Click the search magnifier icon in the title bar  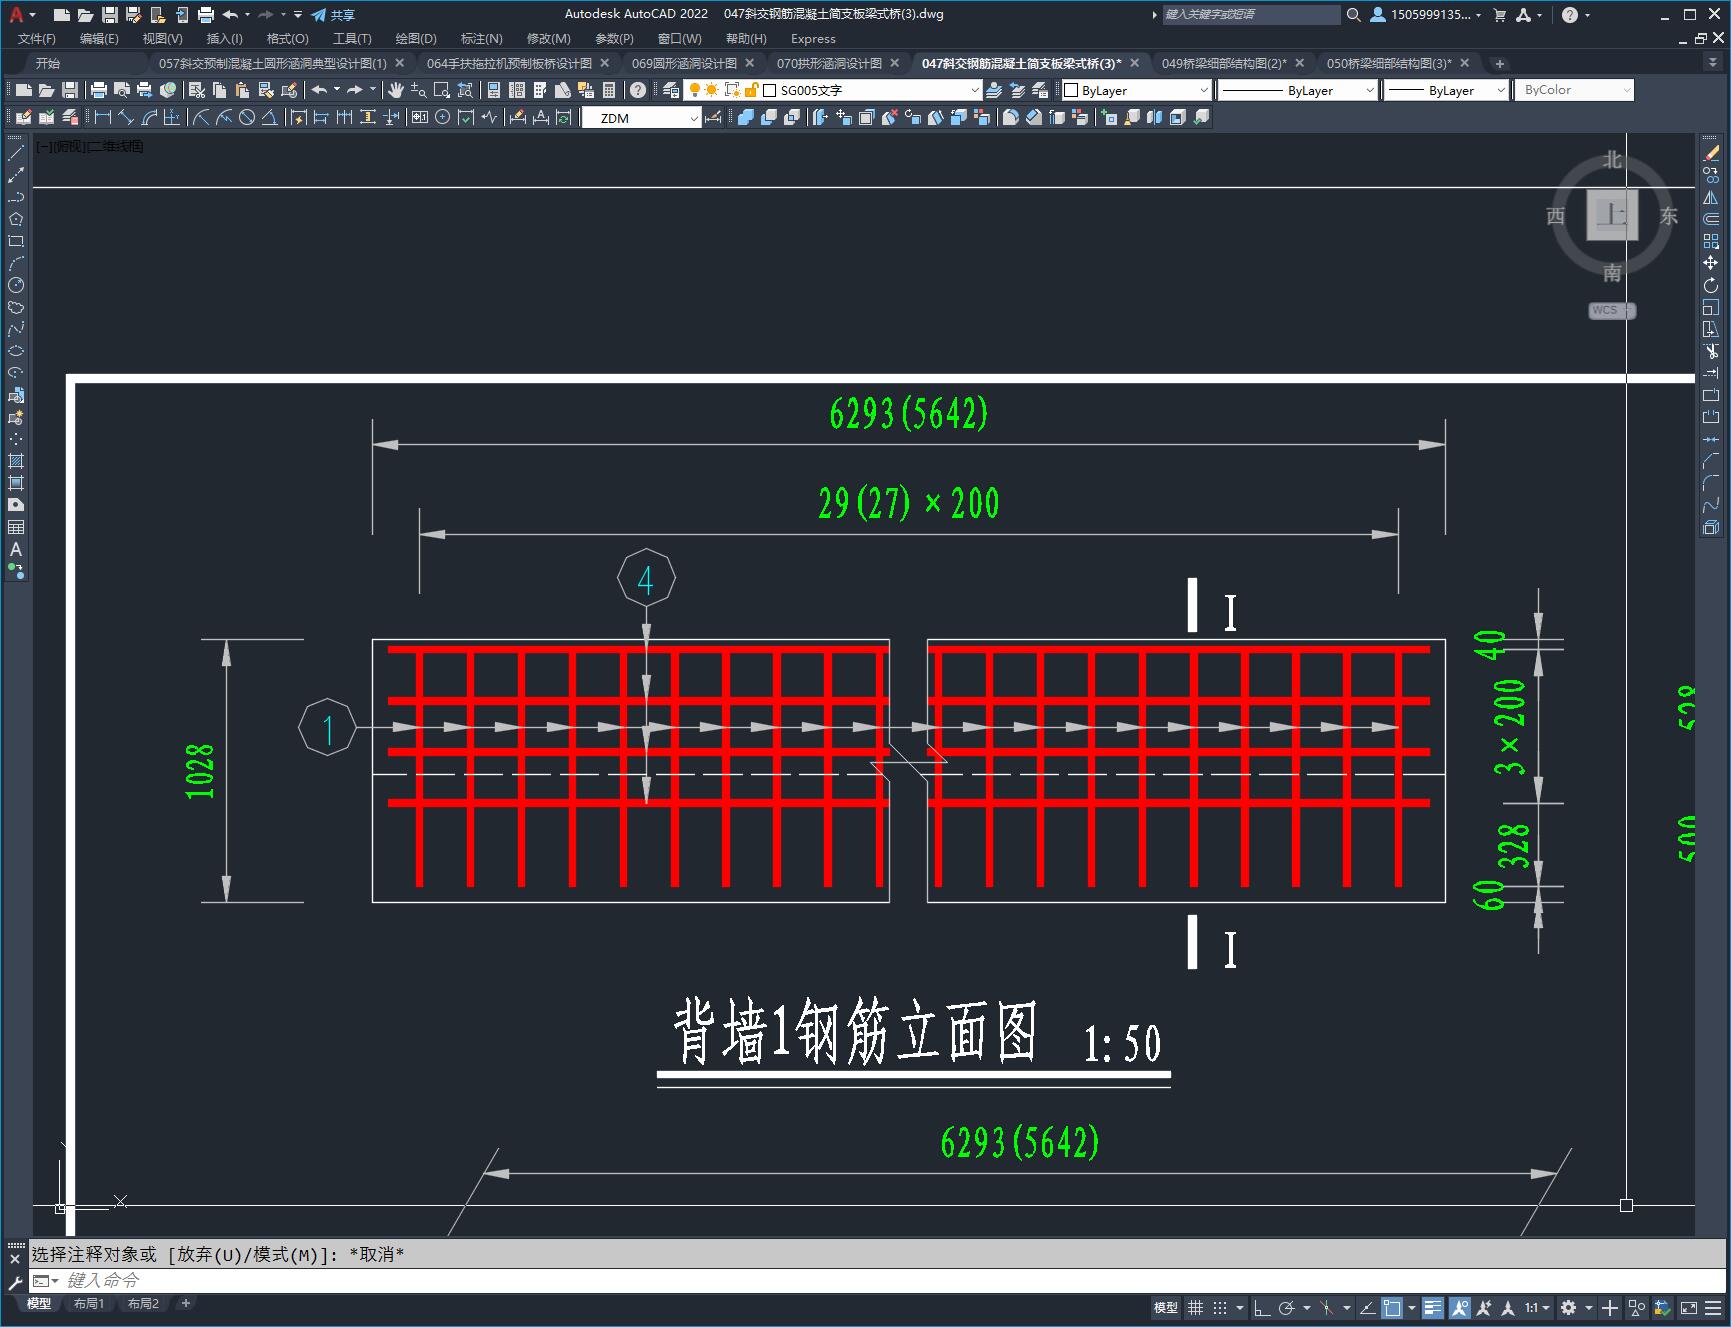click(x=1354, y=15)
